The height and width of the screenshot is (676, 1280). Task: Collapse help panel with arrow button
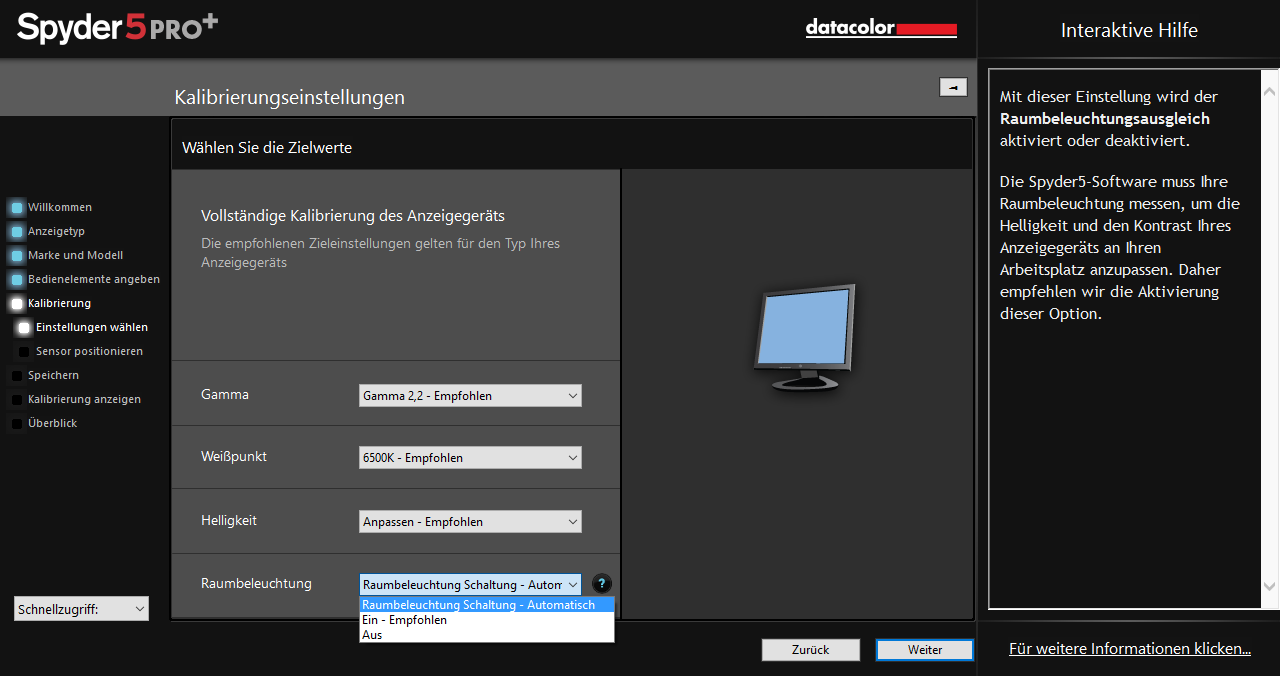pyautogui.click(x=953, y=87)
